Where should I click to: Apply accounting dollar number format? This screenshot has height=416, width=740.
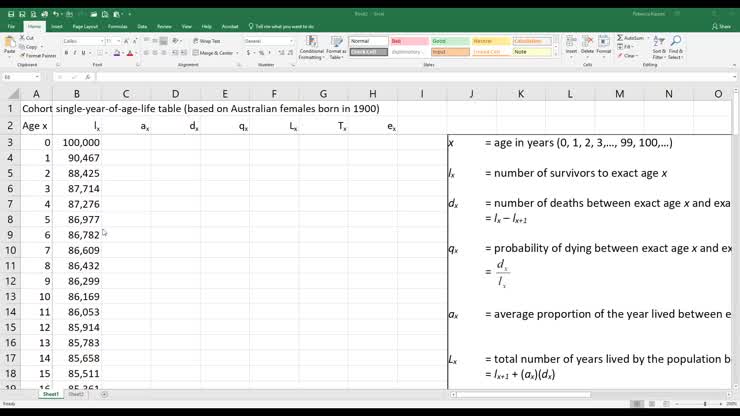click(x=248, y=53)
